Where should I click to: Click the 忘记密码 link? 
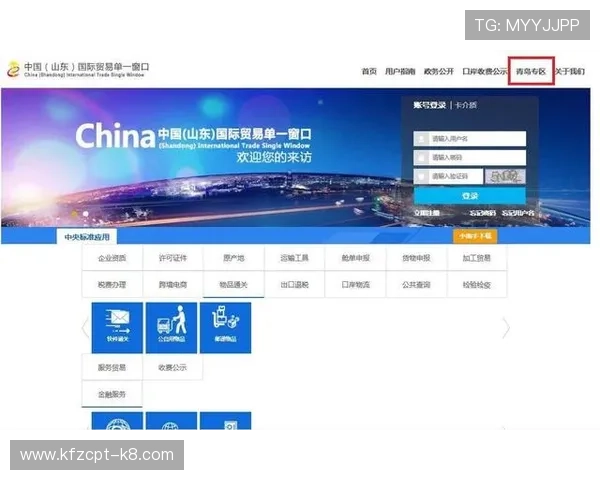(x=483, y=213)
